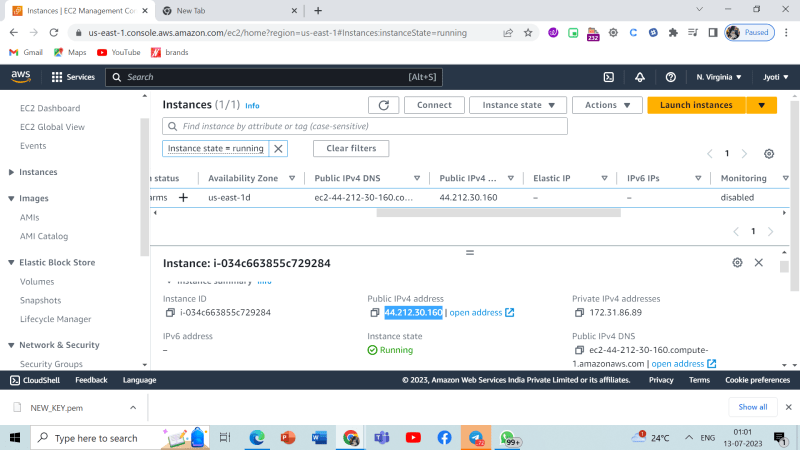Open the help question mark menu

(670, 77)
